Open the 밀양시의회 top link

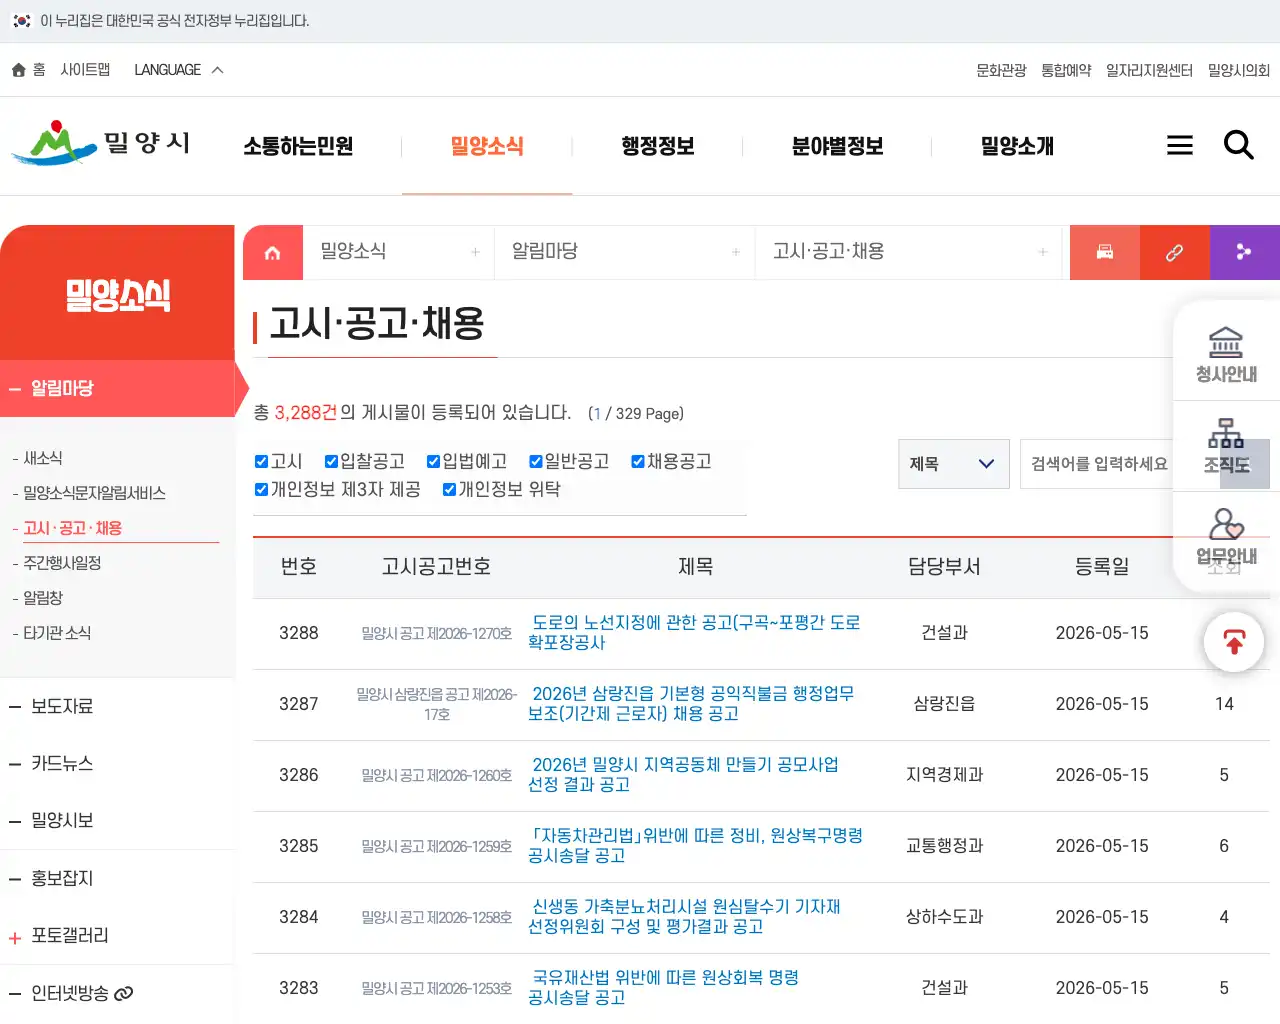point(1239,70)
